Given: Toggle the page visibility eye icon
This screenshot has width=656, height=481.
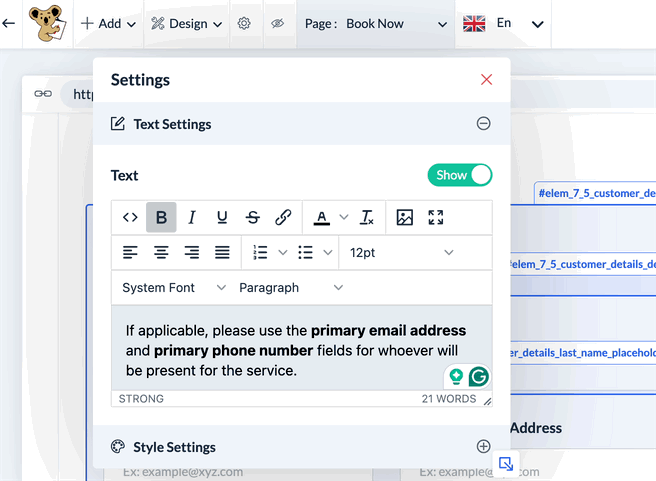Looking at the screenshot, I should point(277,24).
